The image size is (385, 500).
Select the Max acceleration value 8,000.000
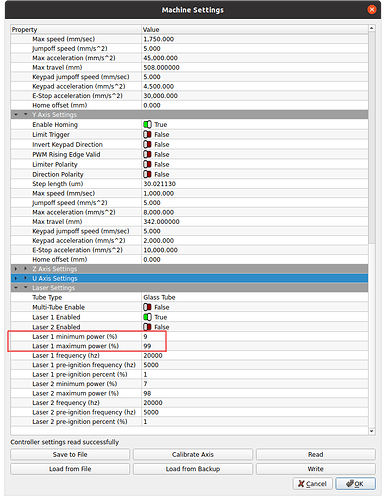pyautogui.click(x=158, y=212)
